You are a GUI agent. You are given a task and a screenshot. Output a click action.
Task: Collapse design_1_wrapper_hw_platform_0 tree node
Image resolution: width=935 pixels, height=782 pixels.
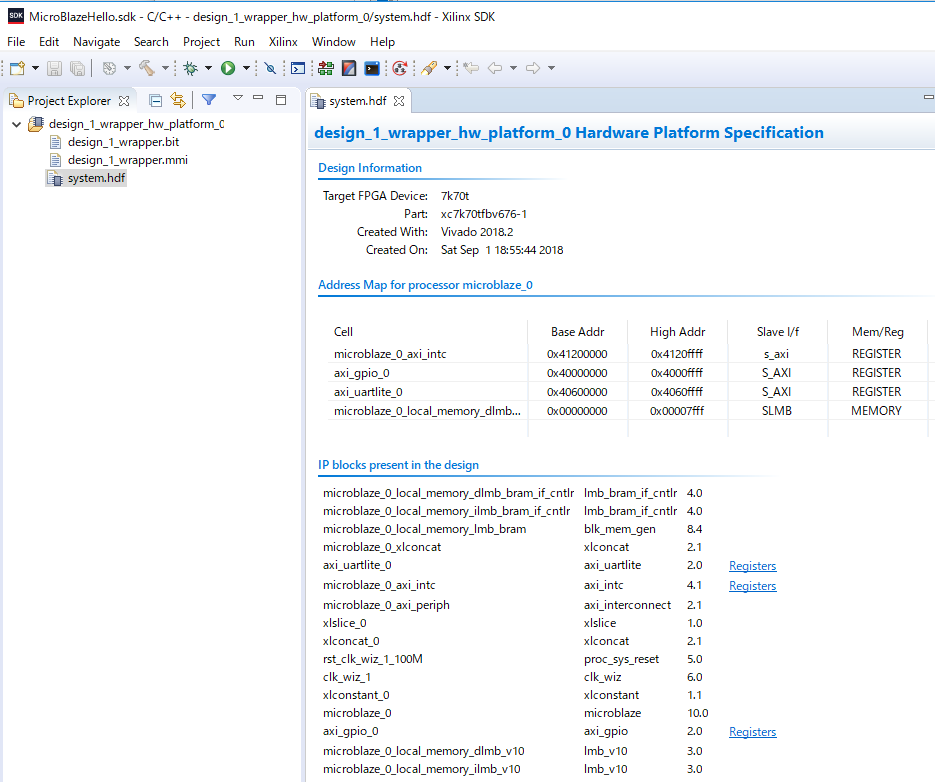(16, 124)
